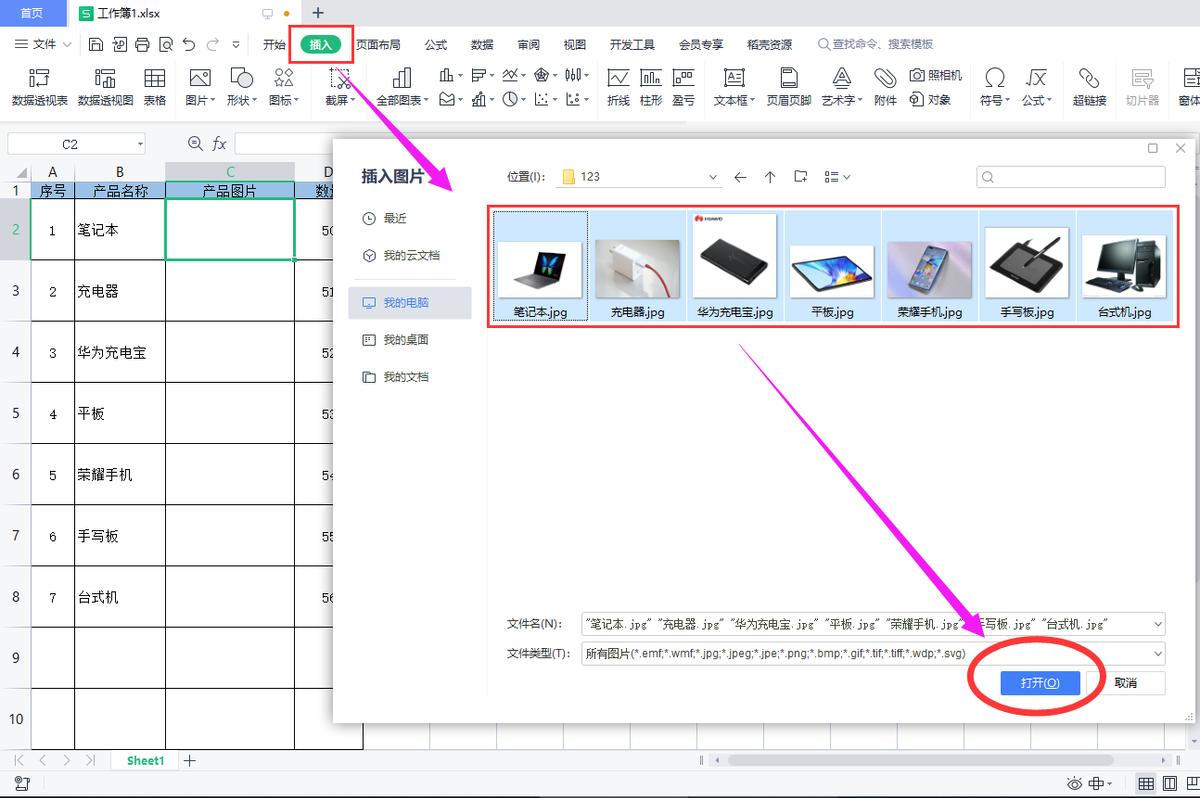This screenshot has width=1200, height=798.
Task: Open the 图标 icons library
Action: tap(284, 88)
